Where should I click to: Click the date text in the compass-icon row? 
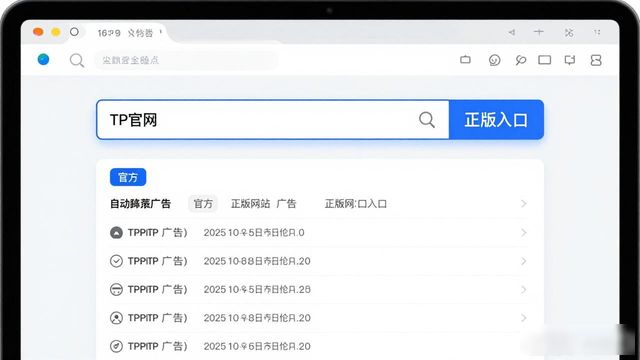coord(257,346)
